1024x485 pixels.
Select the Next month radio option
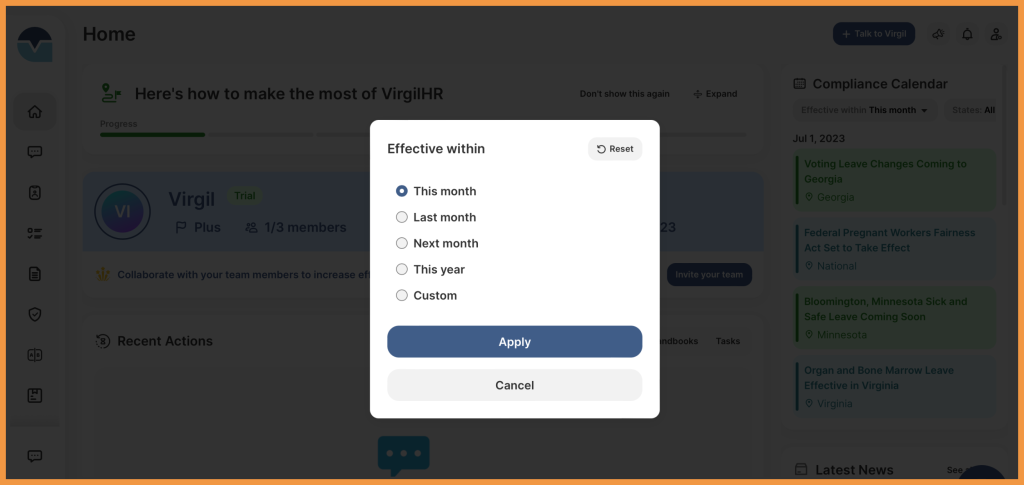coord(438,243)
